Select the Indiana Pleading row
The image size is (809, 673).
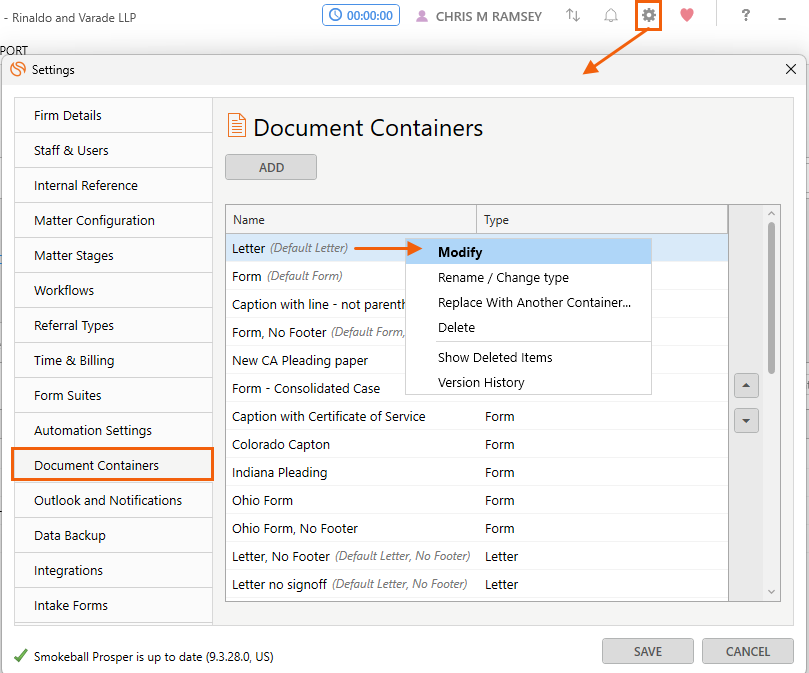pos(477,472)
